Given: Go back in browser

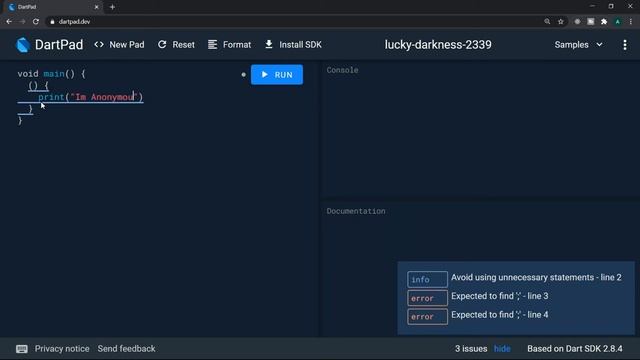Looking at the screenshot, I should pos(9,22).
